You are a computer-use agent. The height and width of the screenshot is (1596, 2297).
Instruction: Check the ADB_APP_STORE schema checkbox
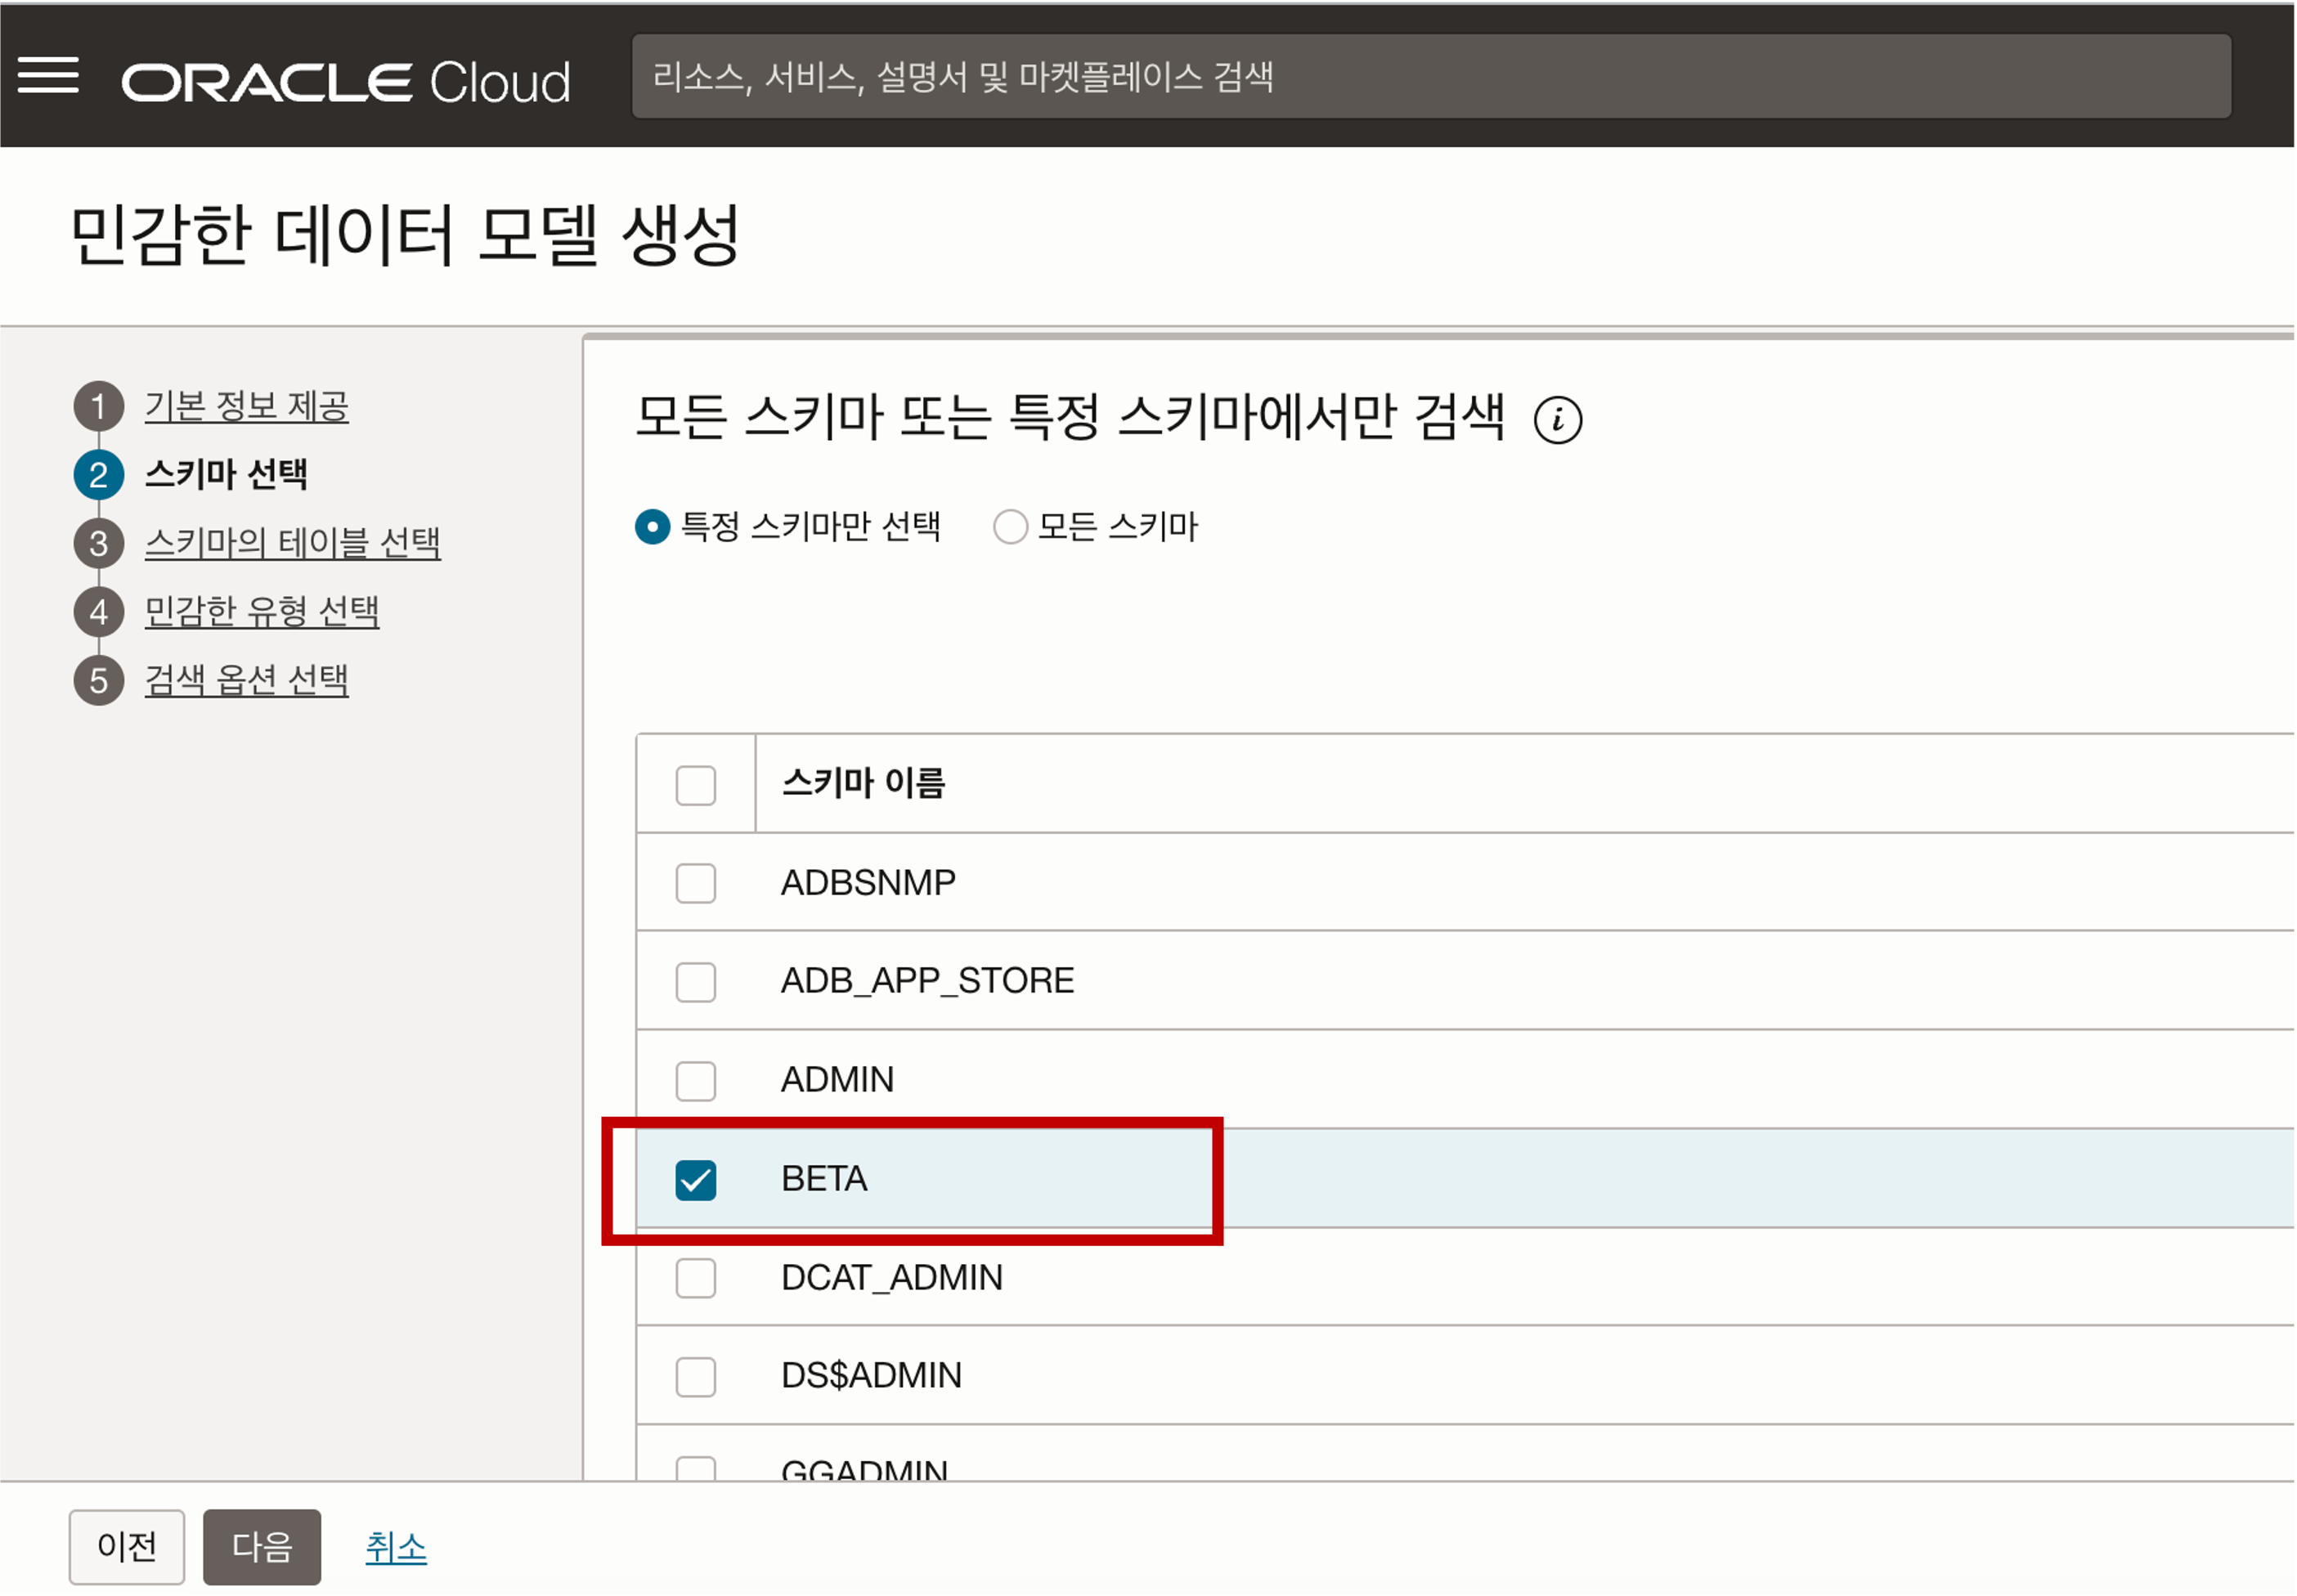[x=695, y=982]
